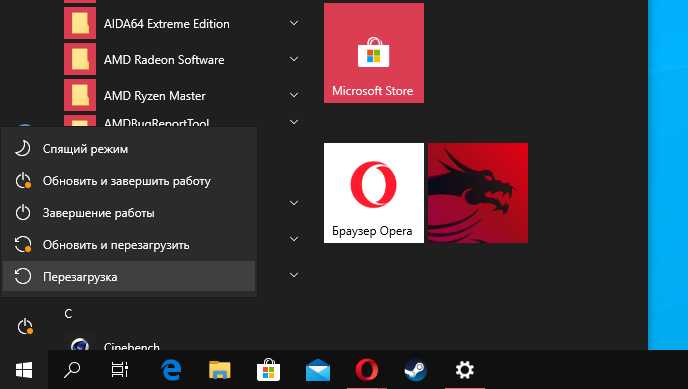The height and width of the screenshot is (389, 688).
Task: Open Microsoft Store from the taskbar
Action: pos(268,370)
